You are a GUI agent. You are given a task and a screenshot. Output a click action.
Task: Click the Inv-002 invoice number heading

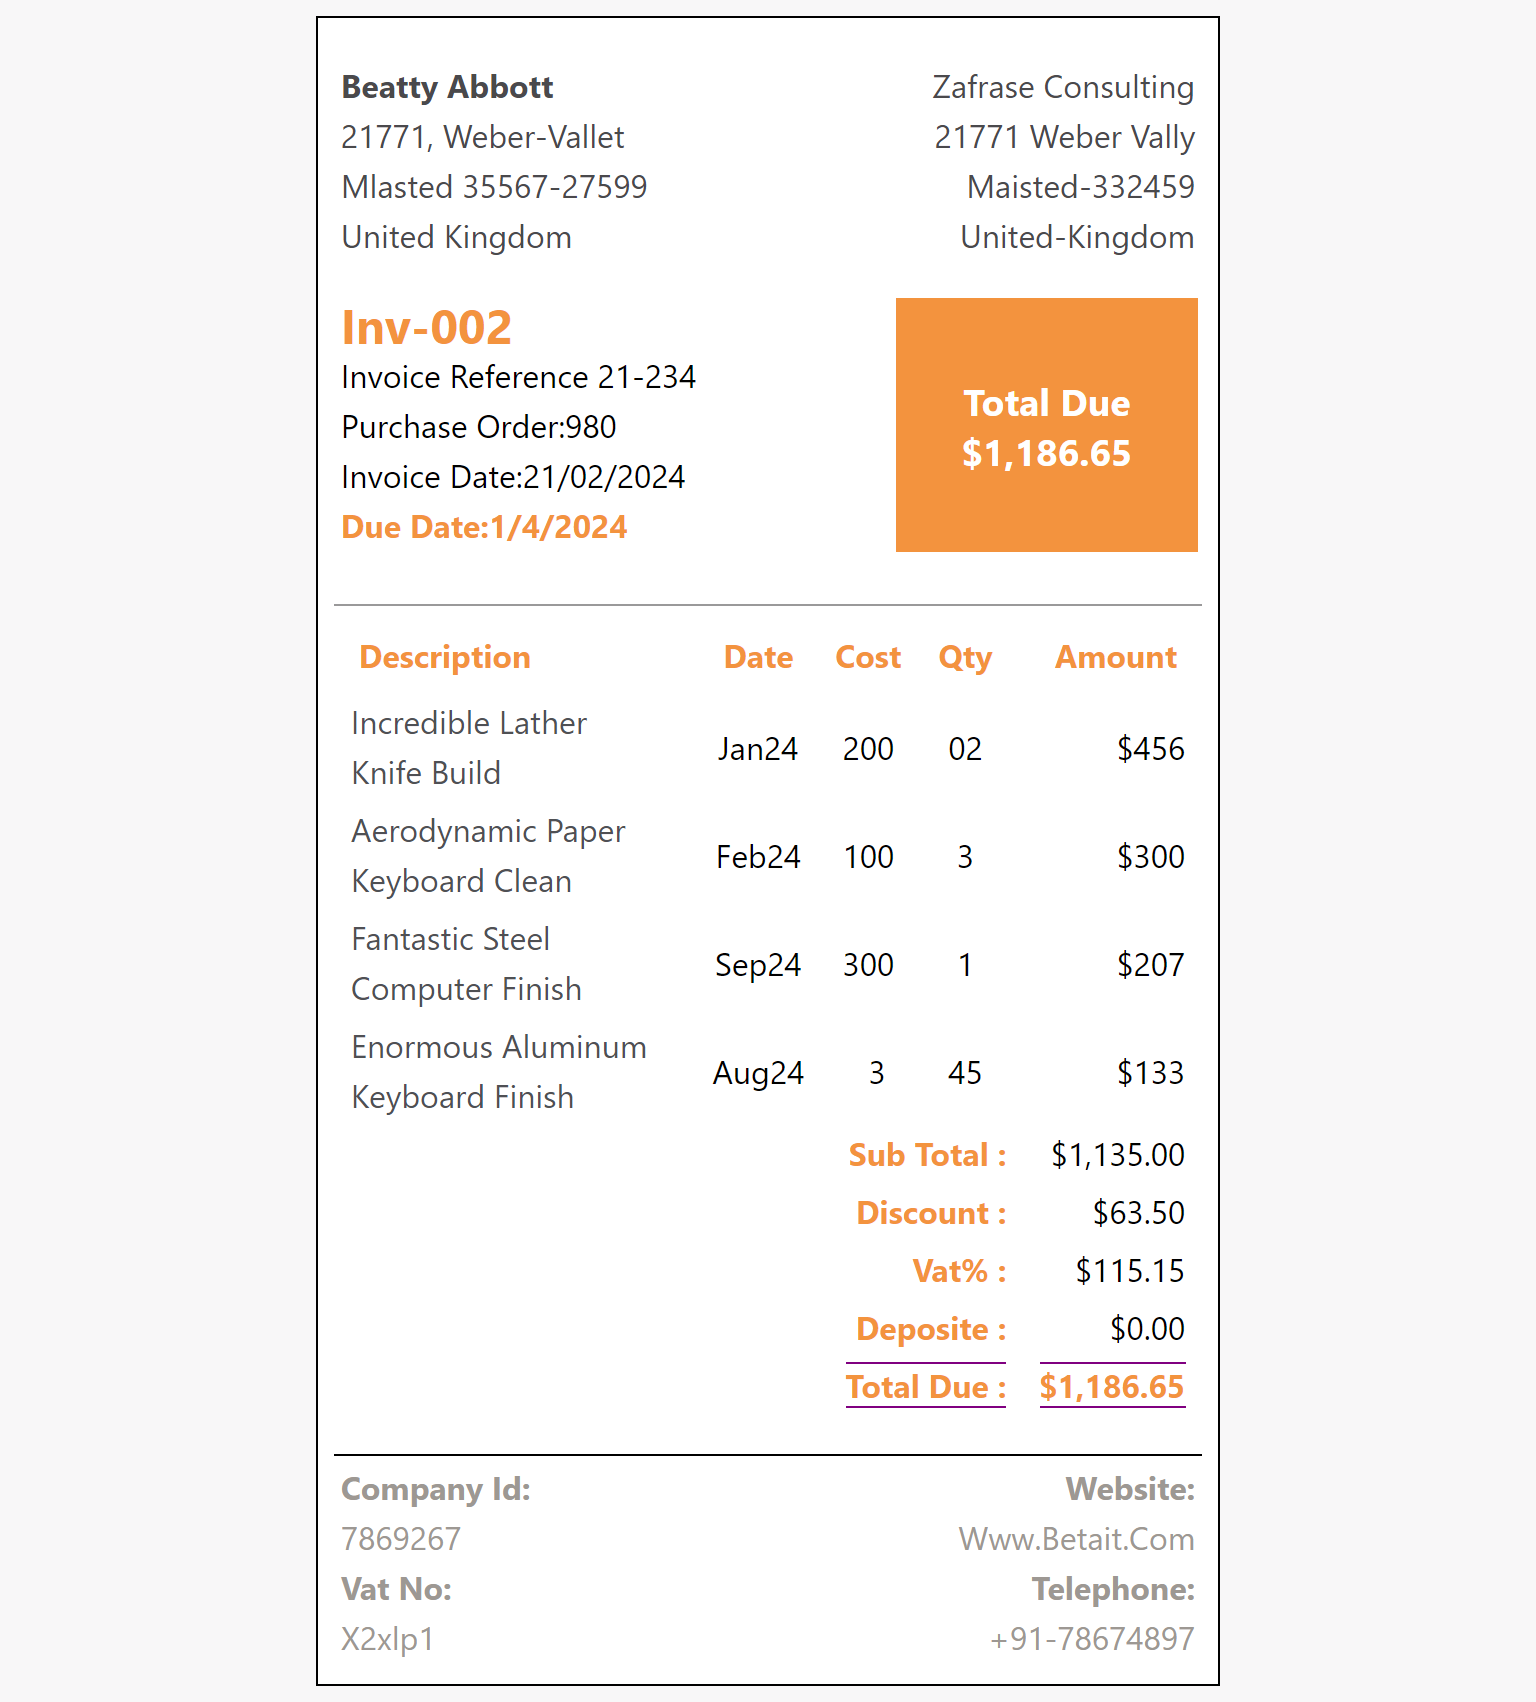[427, 328]
